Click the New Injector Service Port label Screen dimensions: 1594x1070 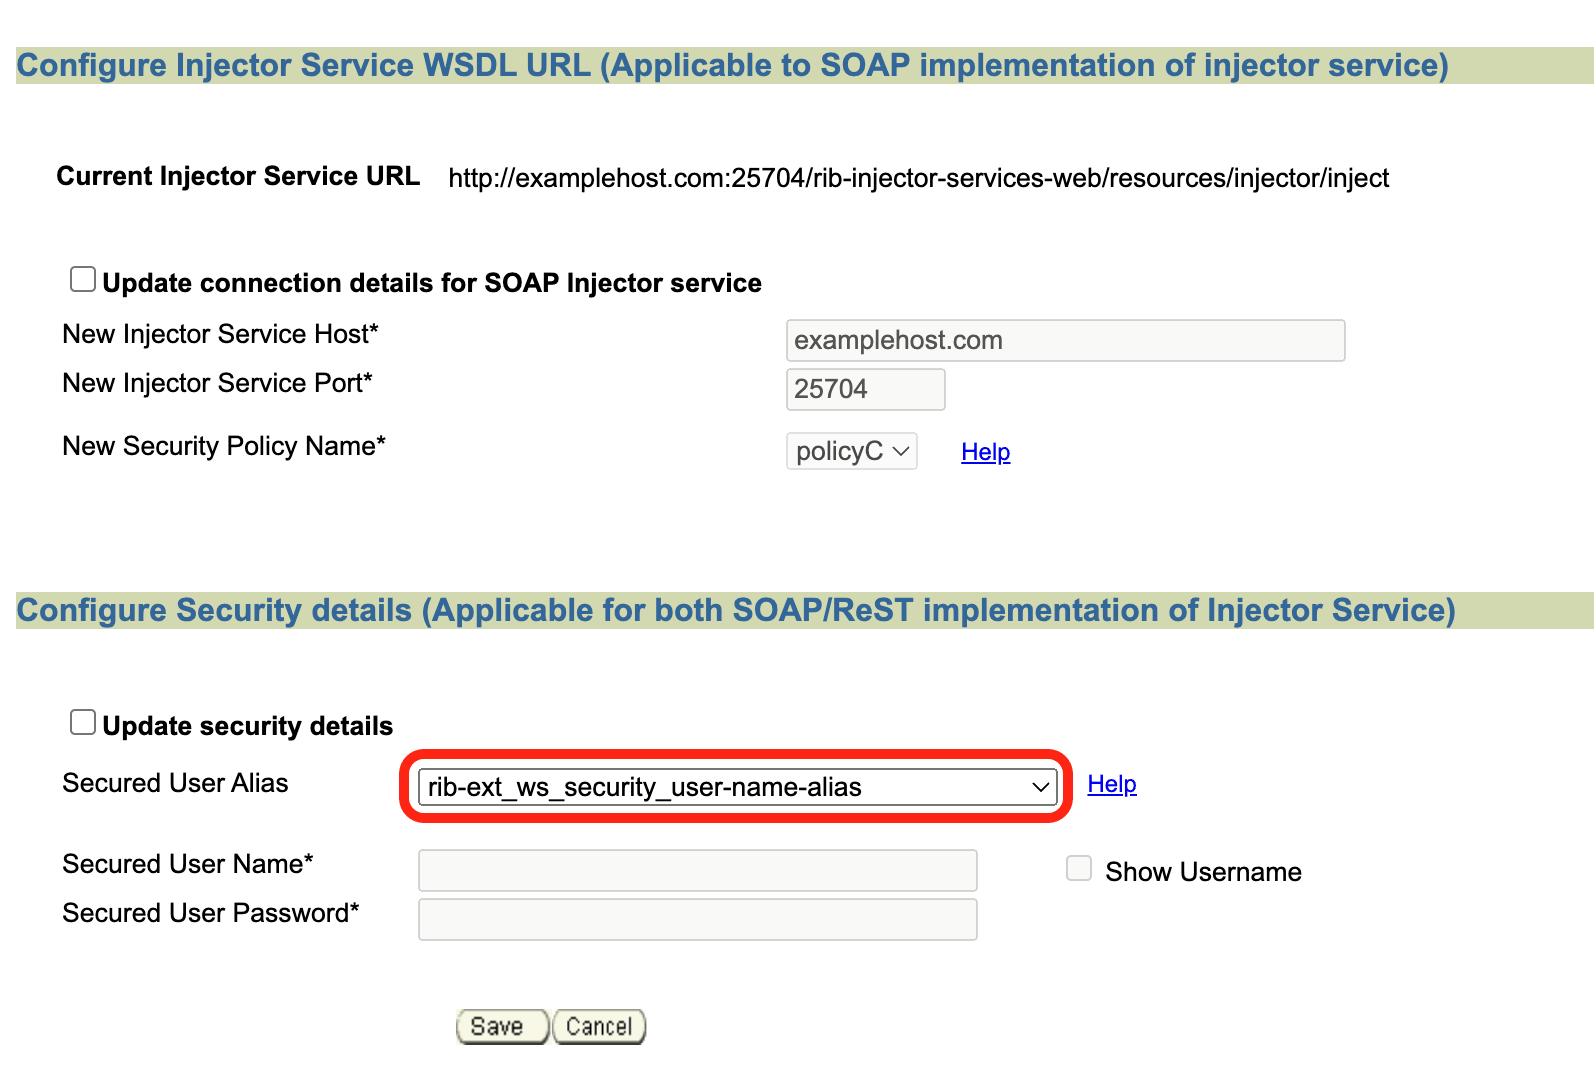[217, 383]
